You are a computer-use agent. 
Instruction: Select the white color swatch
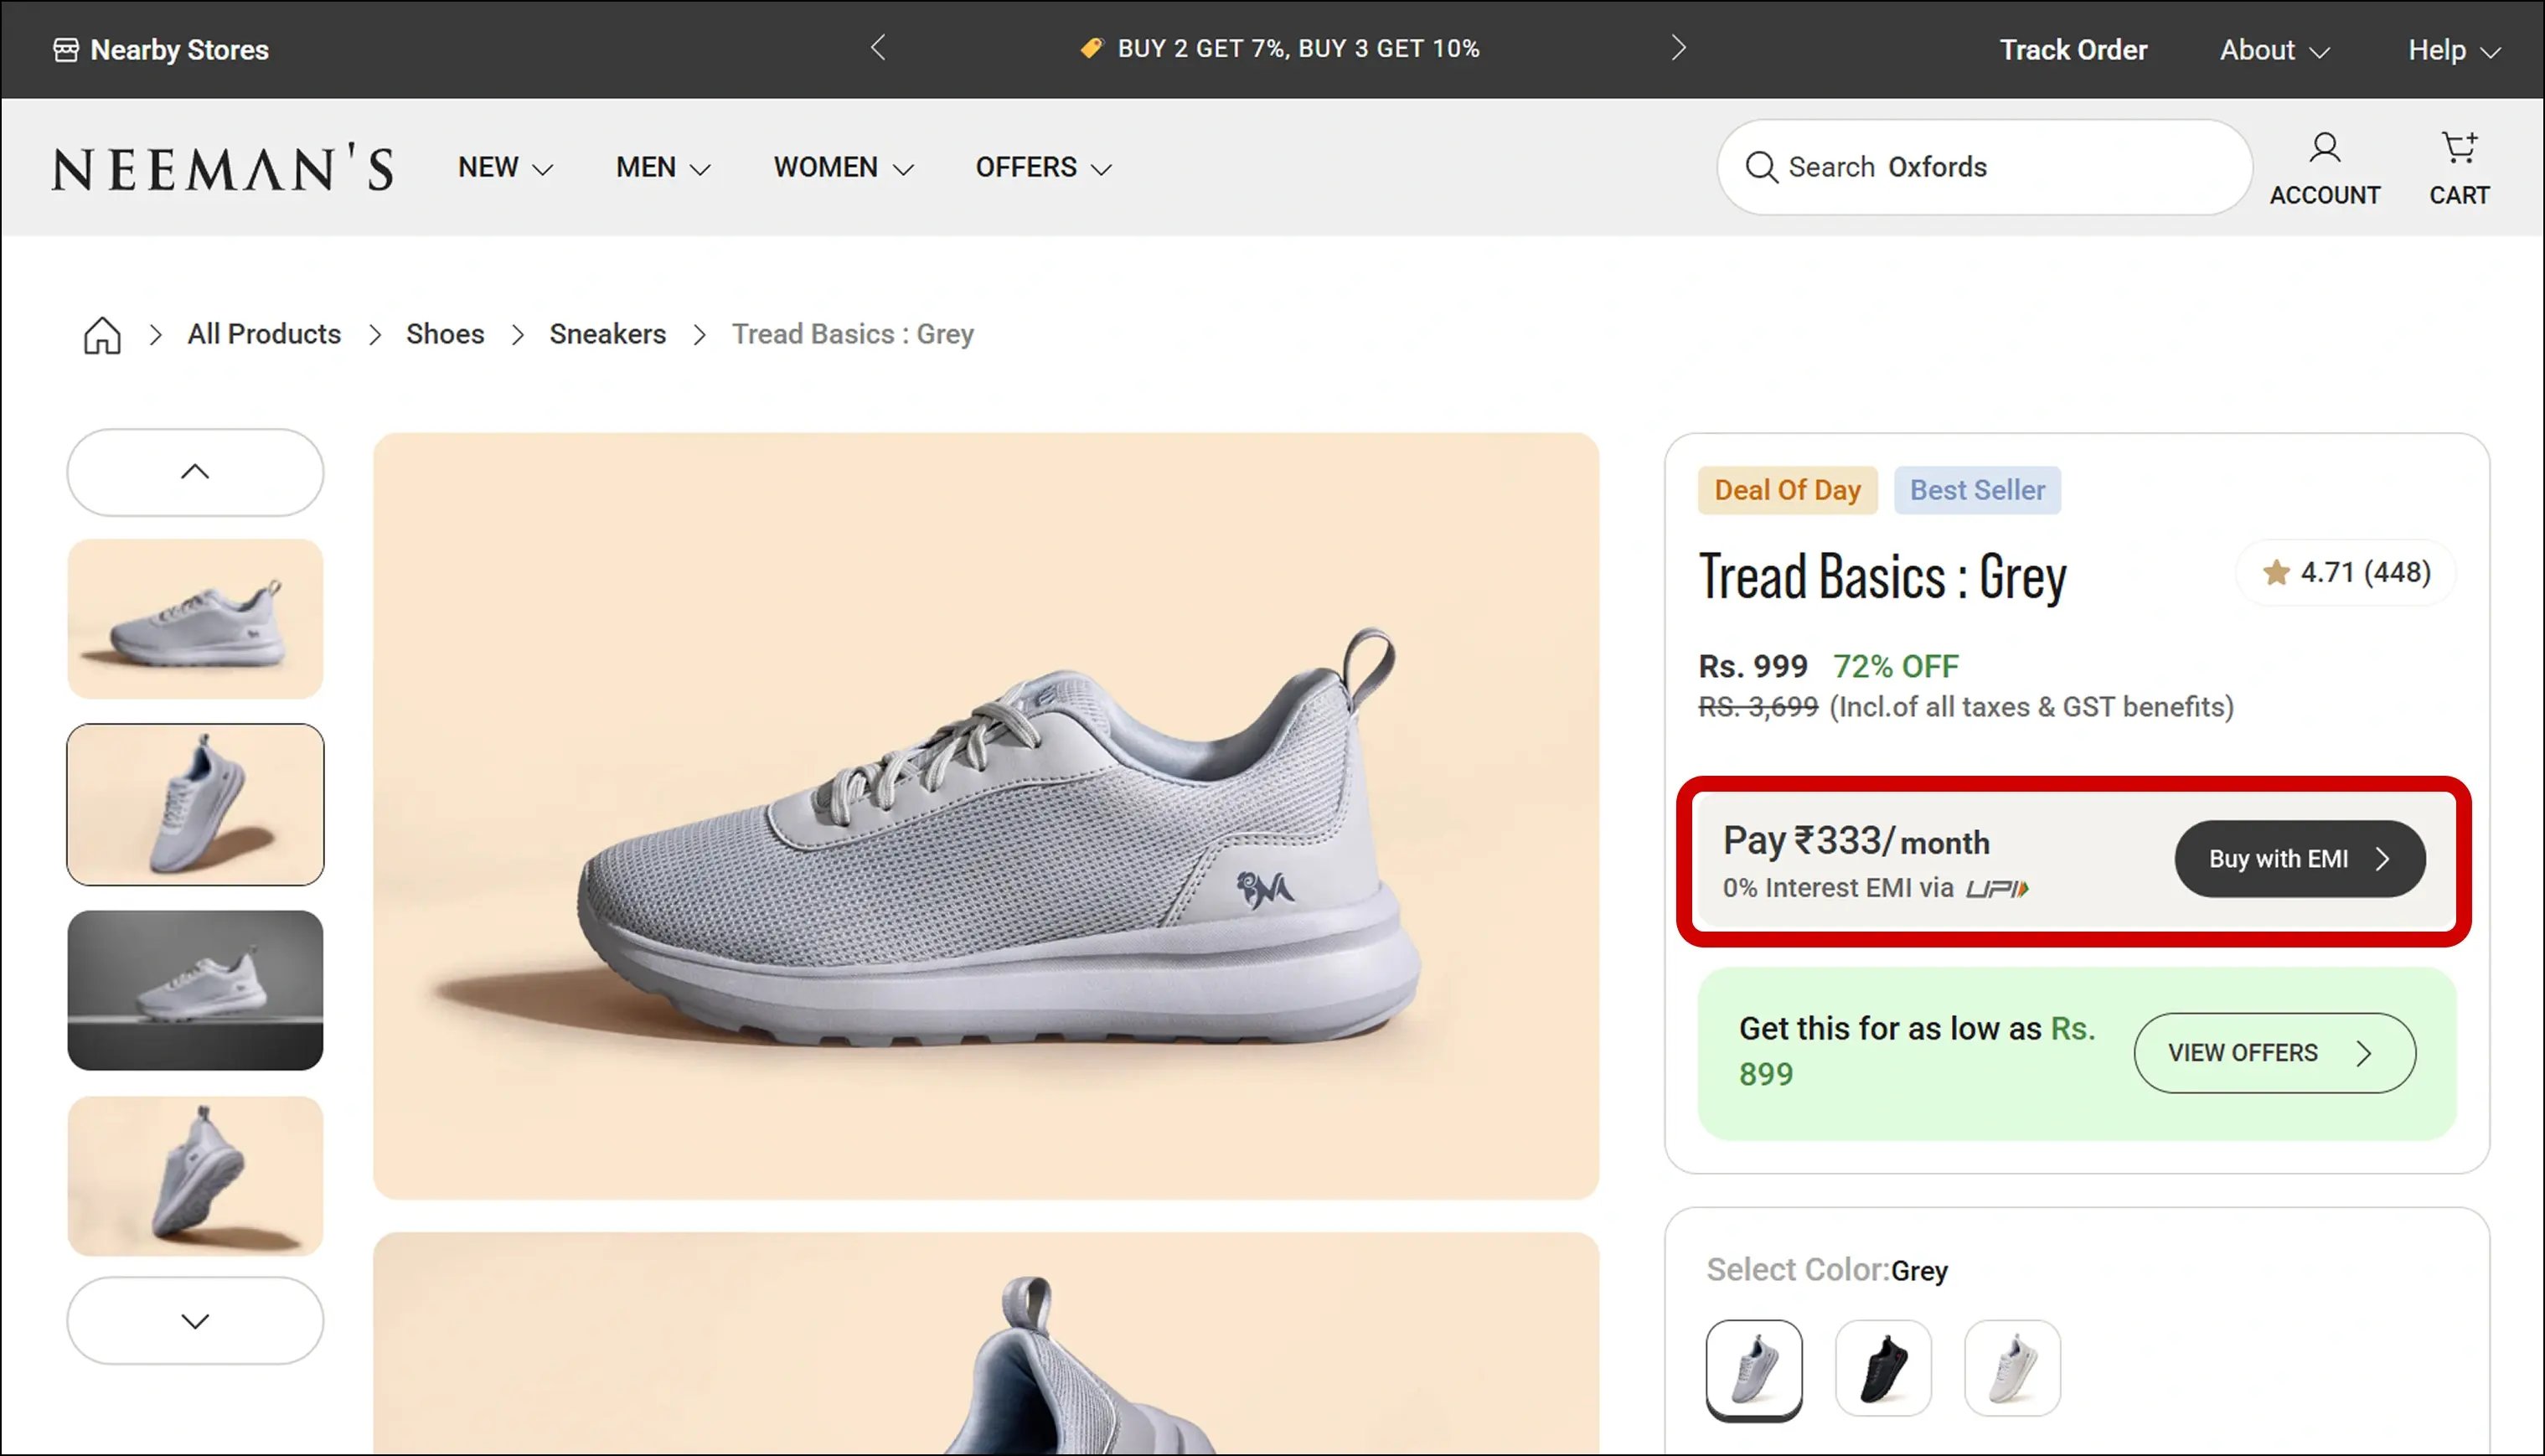(2012, 1368)
